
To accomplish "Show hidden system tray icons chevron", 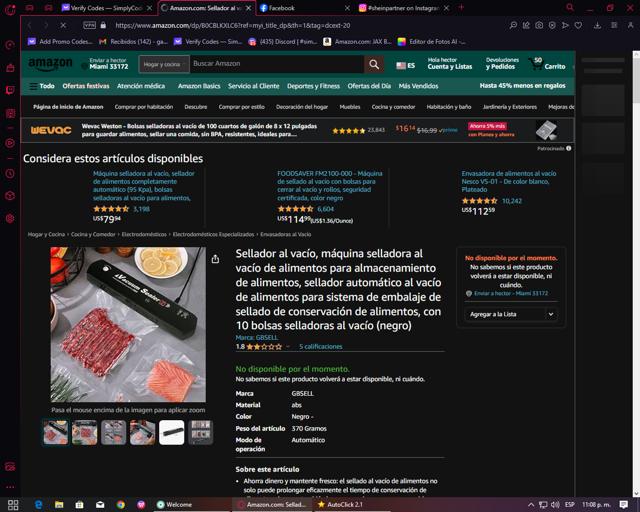I will [531, 505].
